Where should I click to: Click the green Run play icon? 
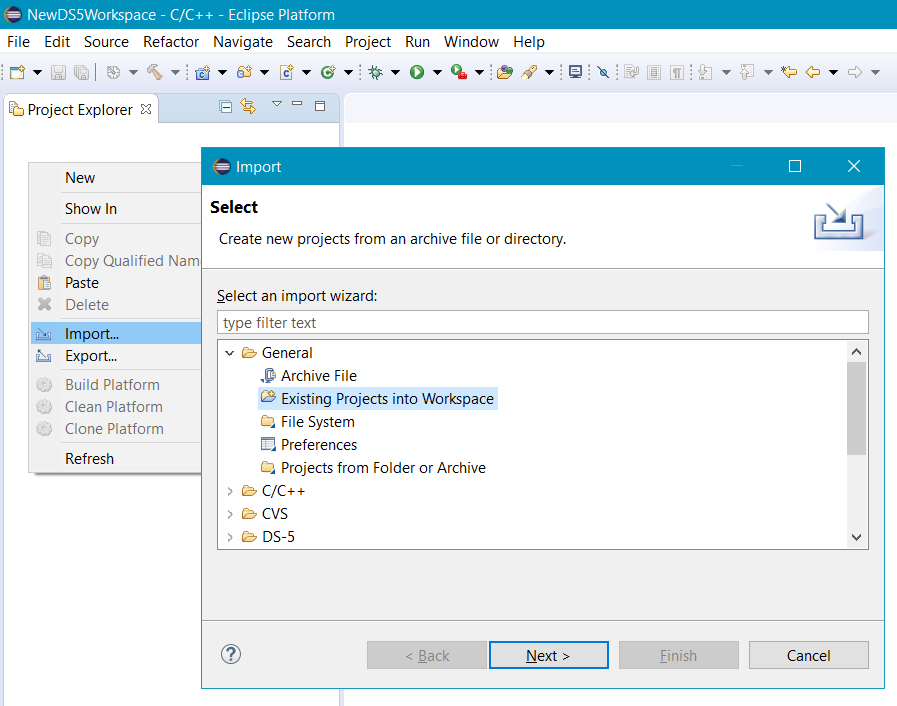pos(417,72)
